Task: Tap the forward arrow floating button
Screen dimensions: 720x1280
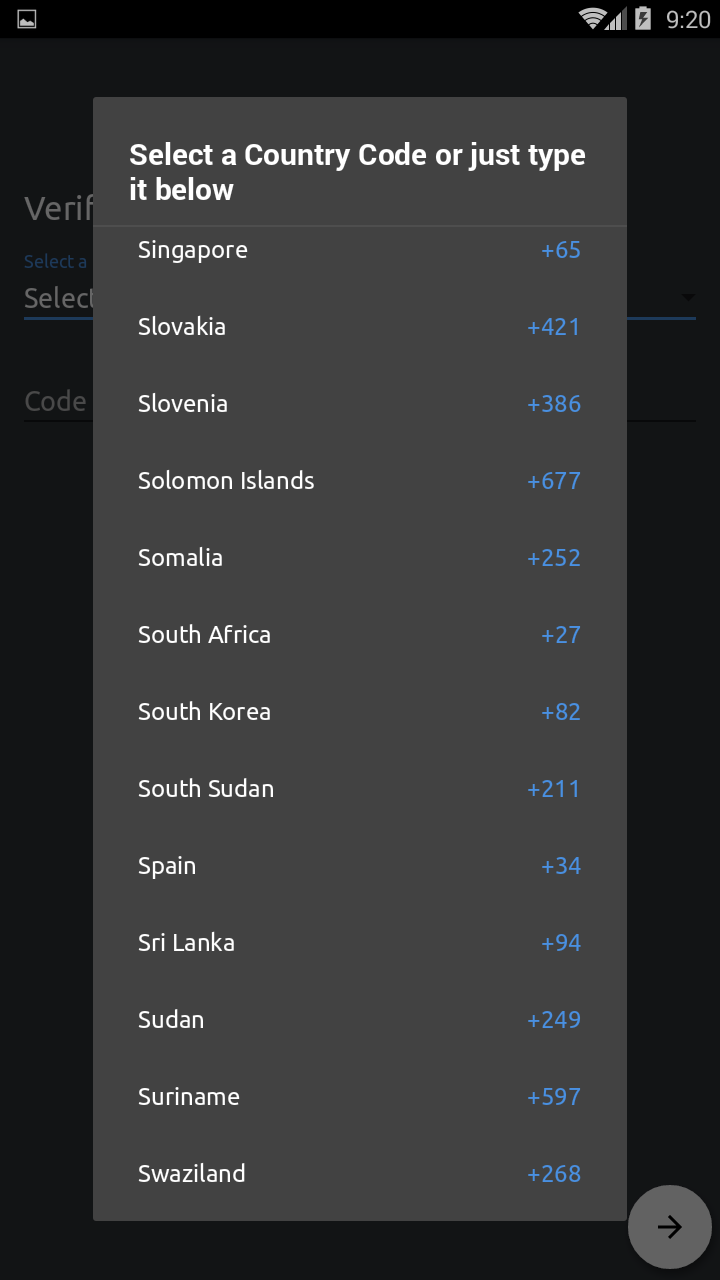Action: click(669, 1226)
